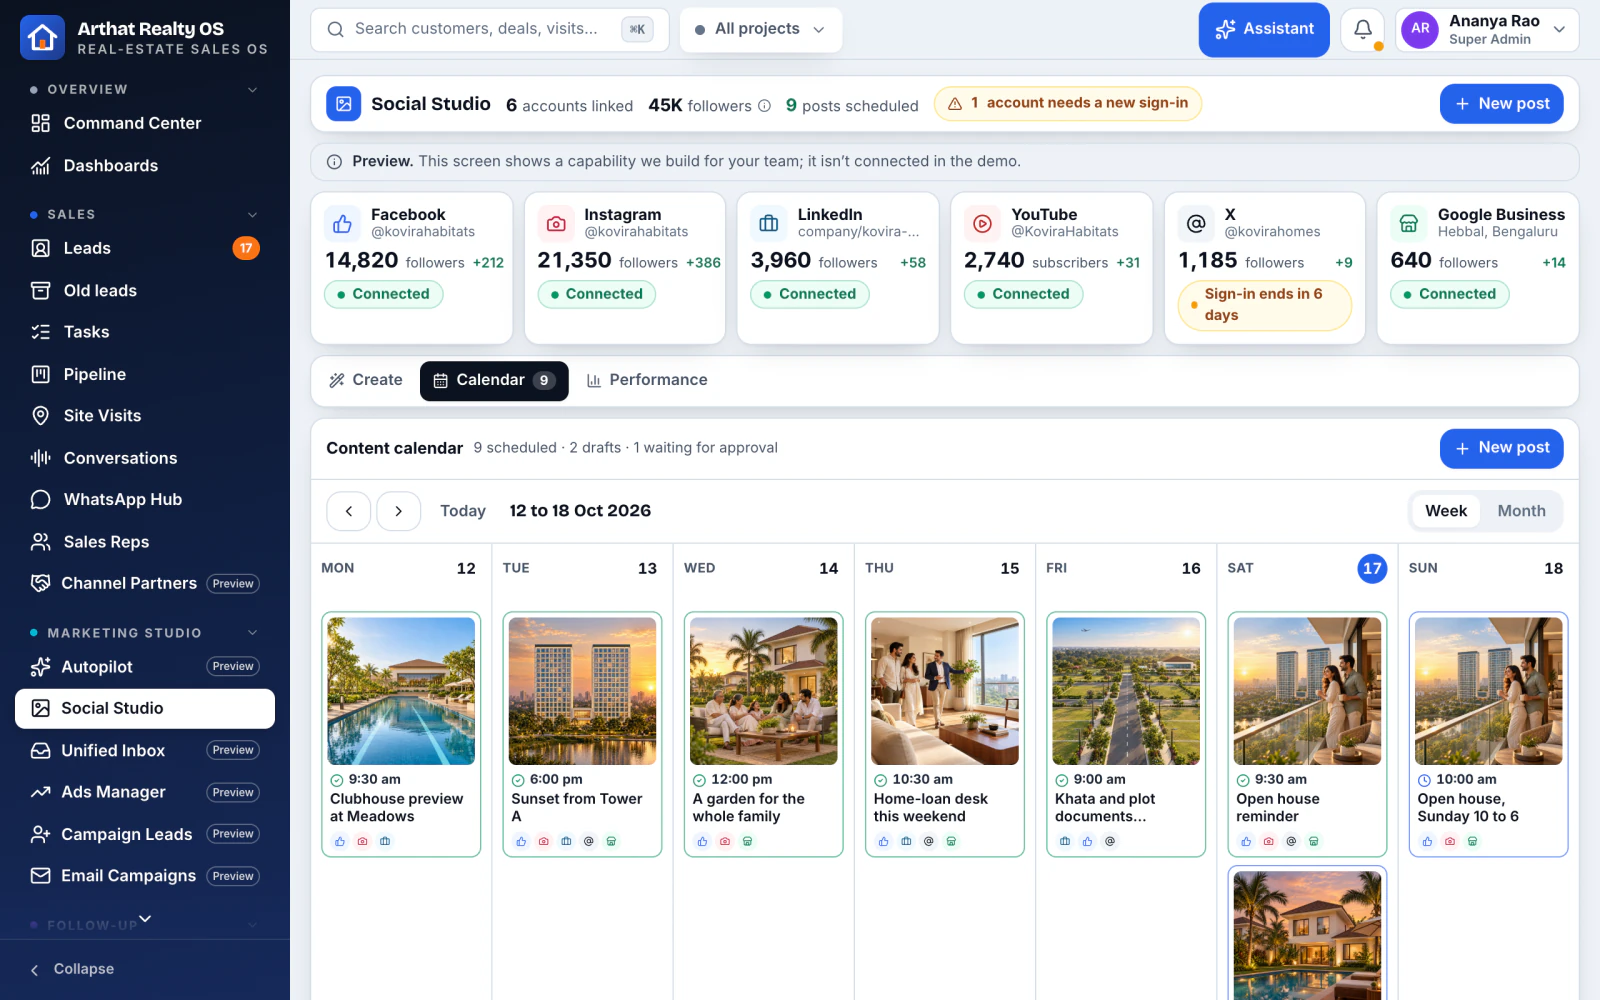Click the Google Business storefront icon
Screen dimensions: 1600x1000
click(x=1409, y=223)
